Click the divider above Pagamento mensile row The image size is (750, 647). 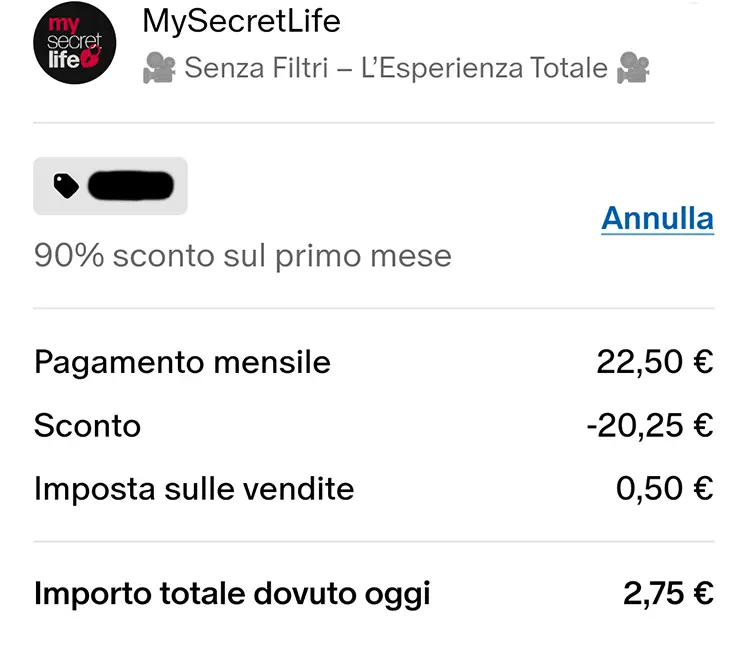tap(374, 309)
